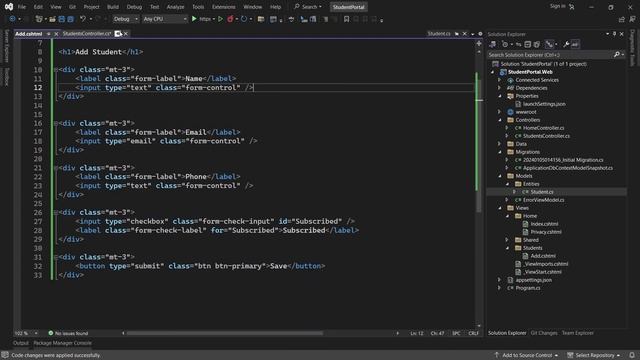Open Add to Source Control dropdown
The height and width of the screenshot is (360, 640).
tap(526, 355)
